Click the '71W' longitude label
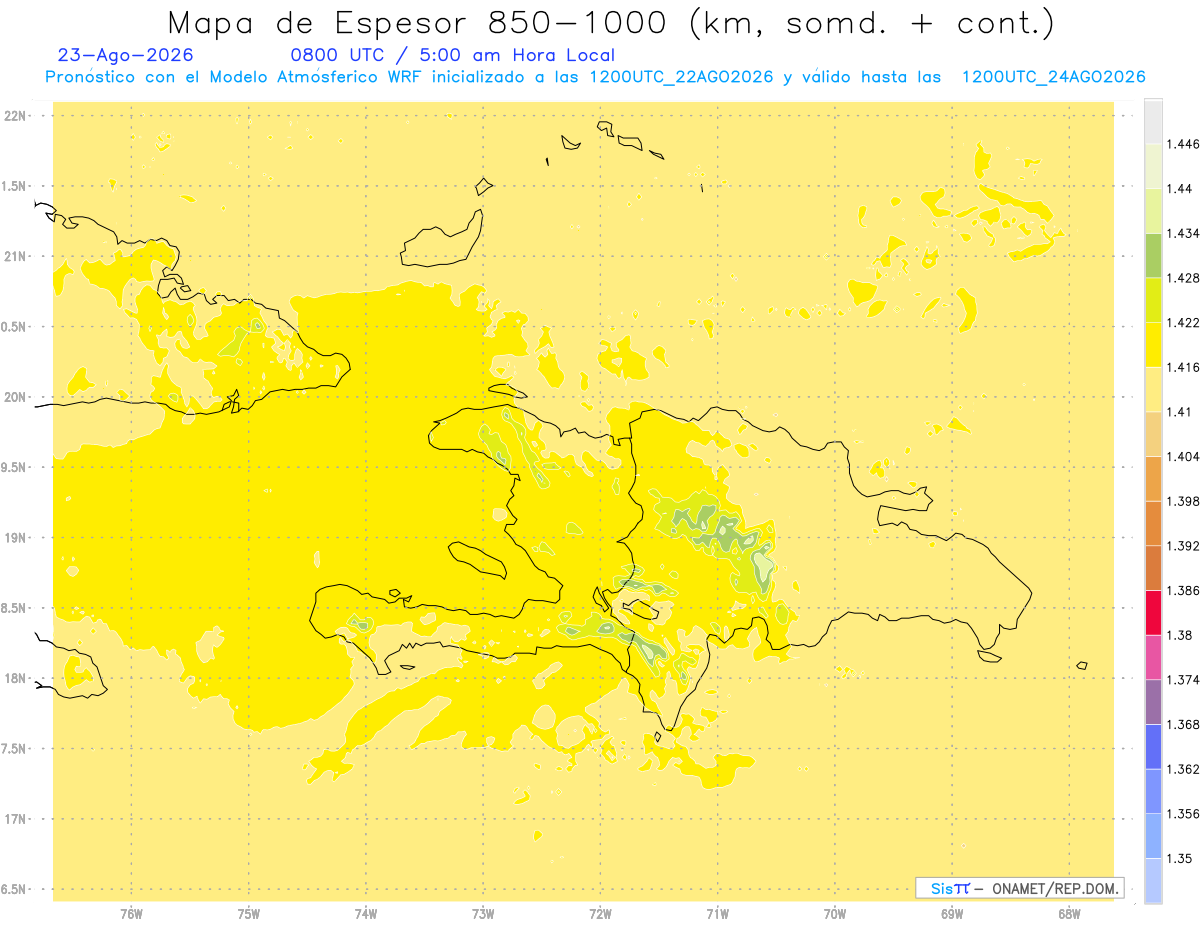Screen dimensions: 1200x927 [x=717, y=913]
